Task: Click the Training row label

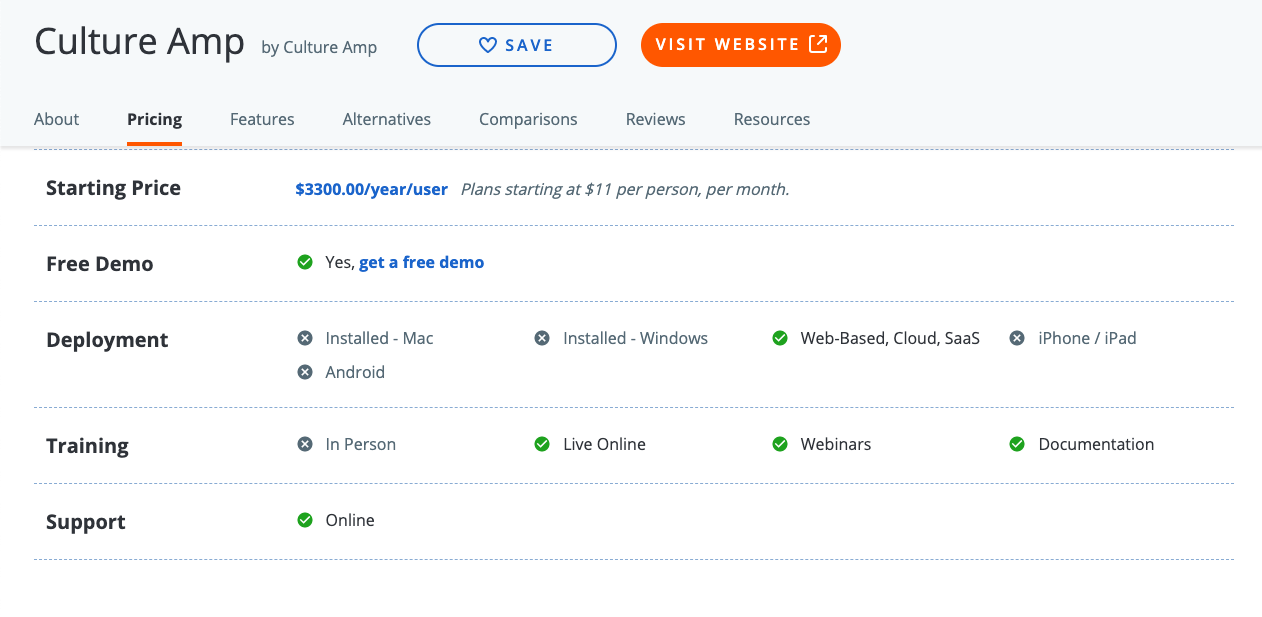Action: click(87, 446)
